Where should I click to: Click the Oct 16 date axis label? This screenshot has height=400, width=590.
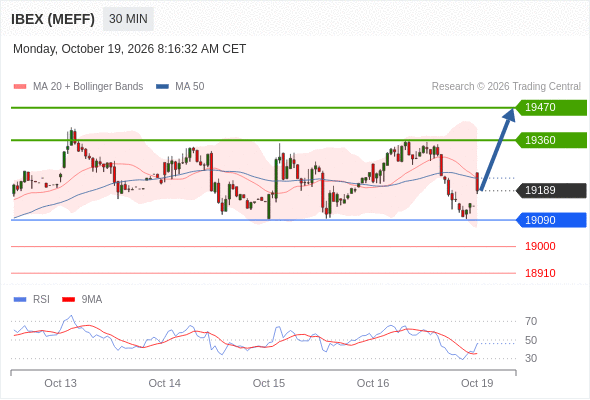point(373,383)
